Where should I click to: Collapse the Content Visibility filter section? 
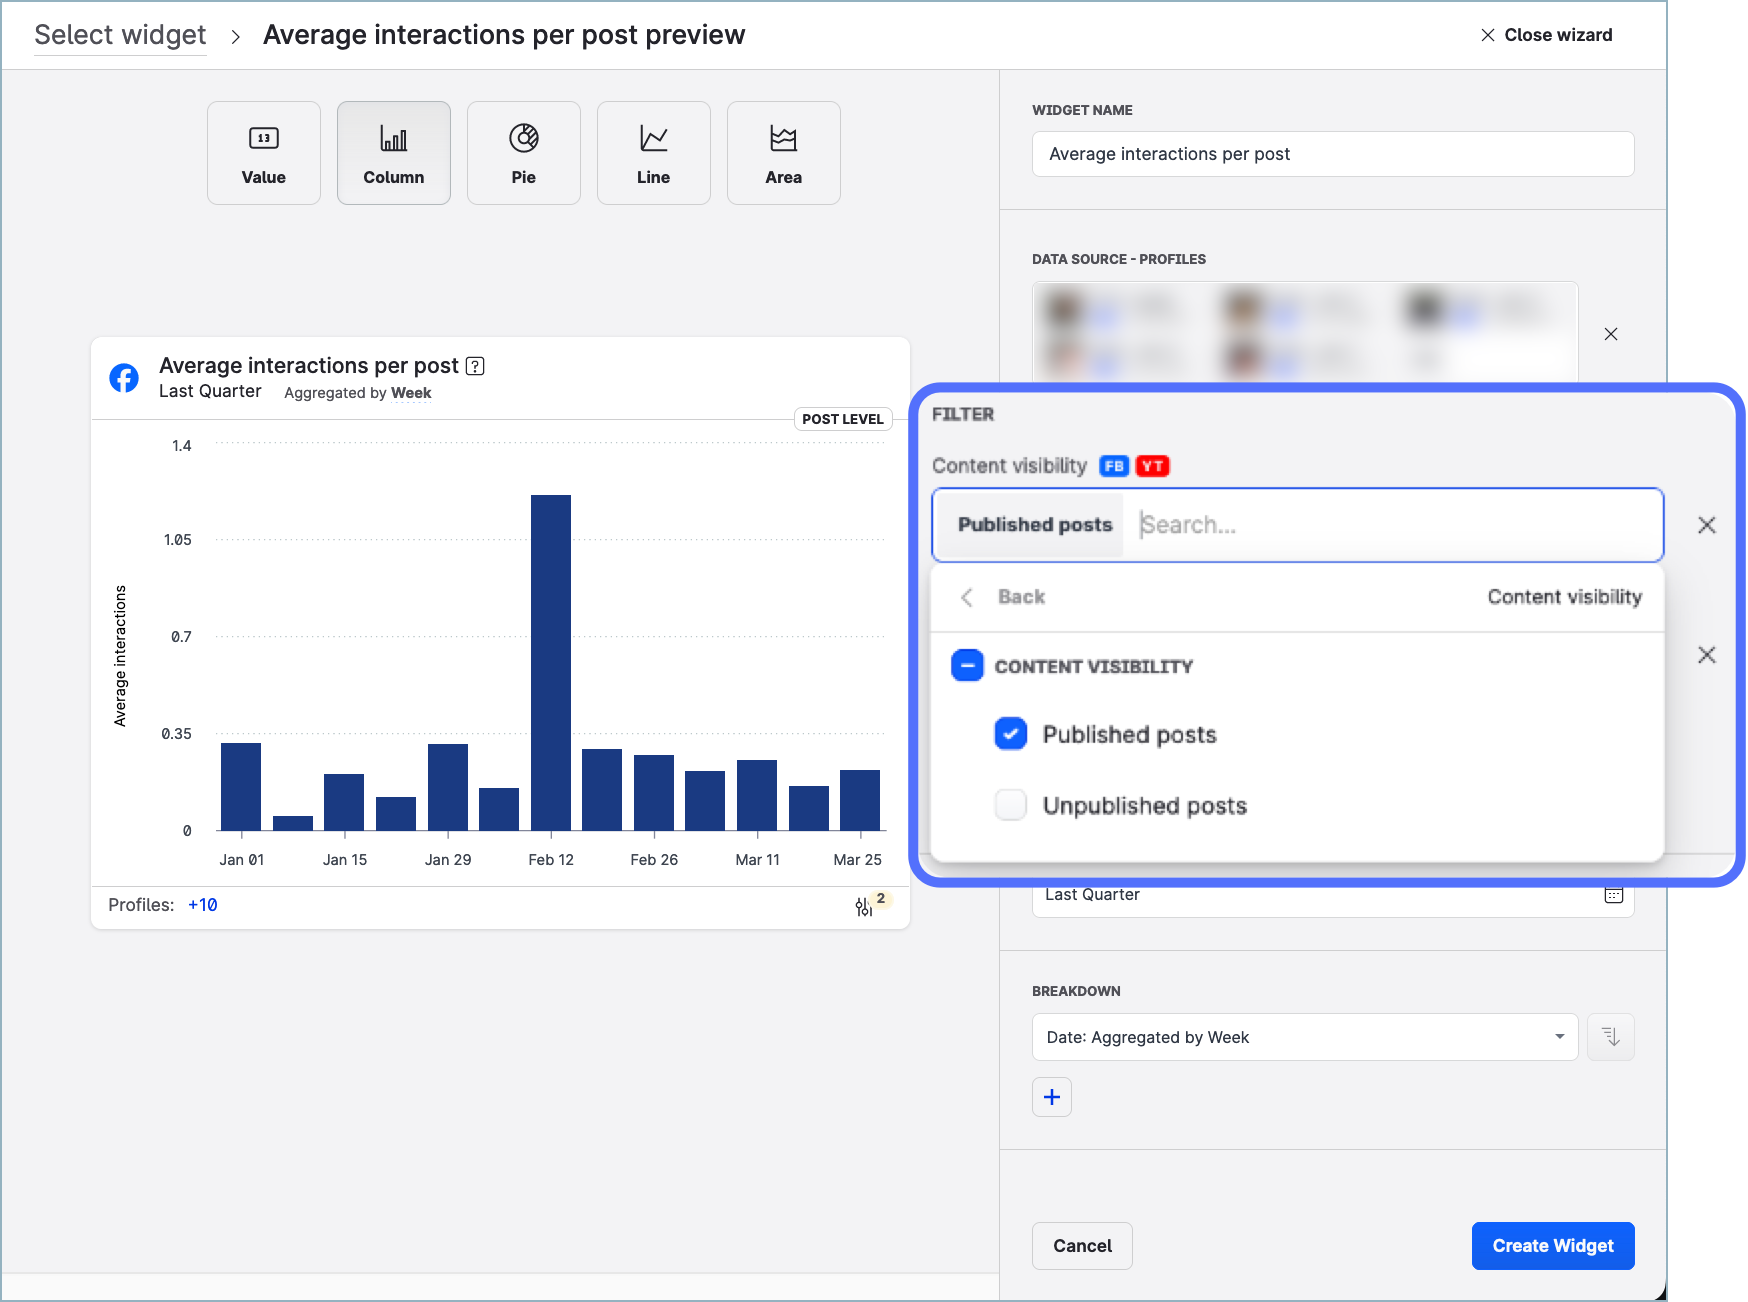click(x=967, y=665)
